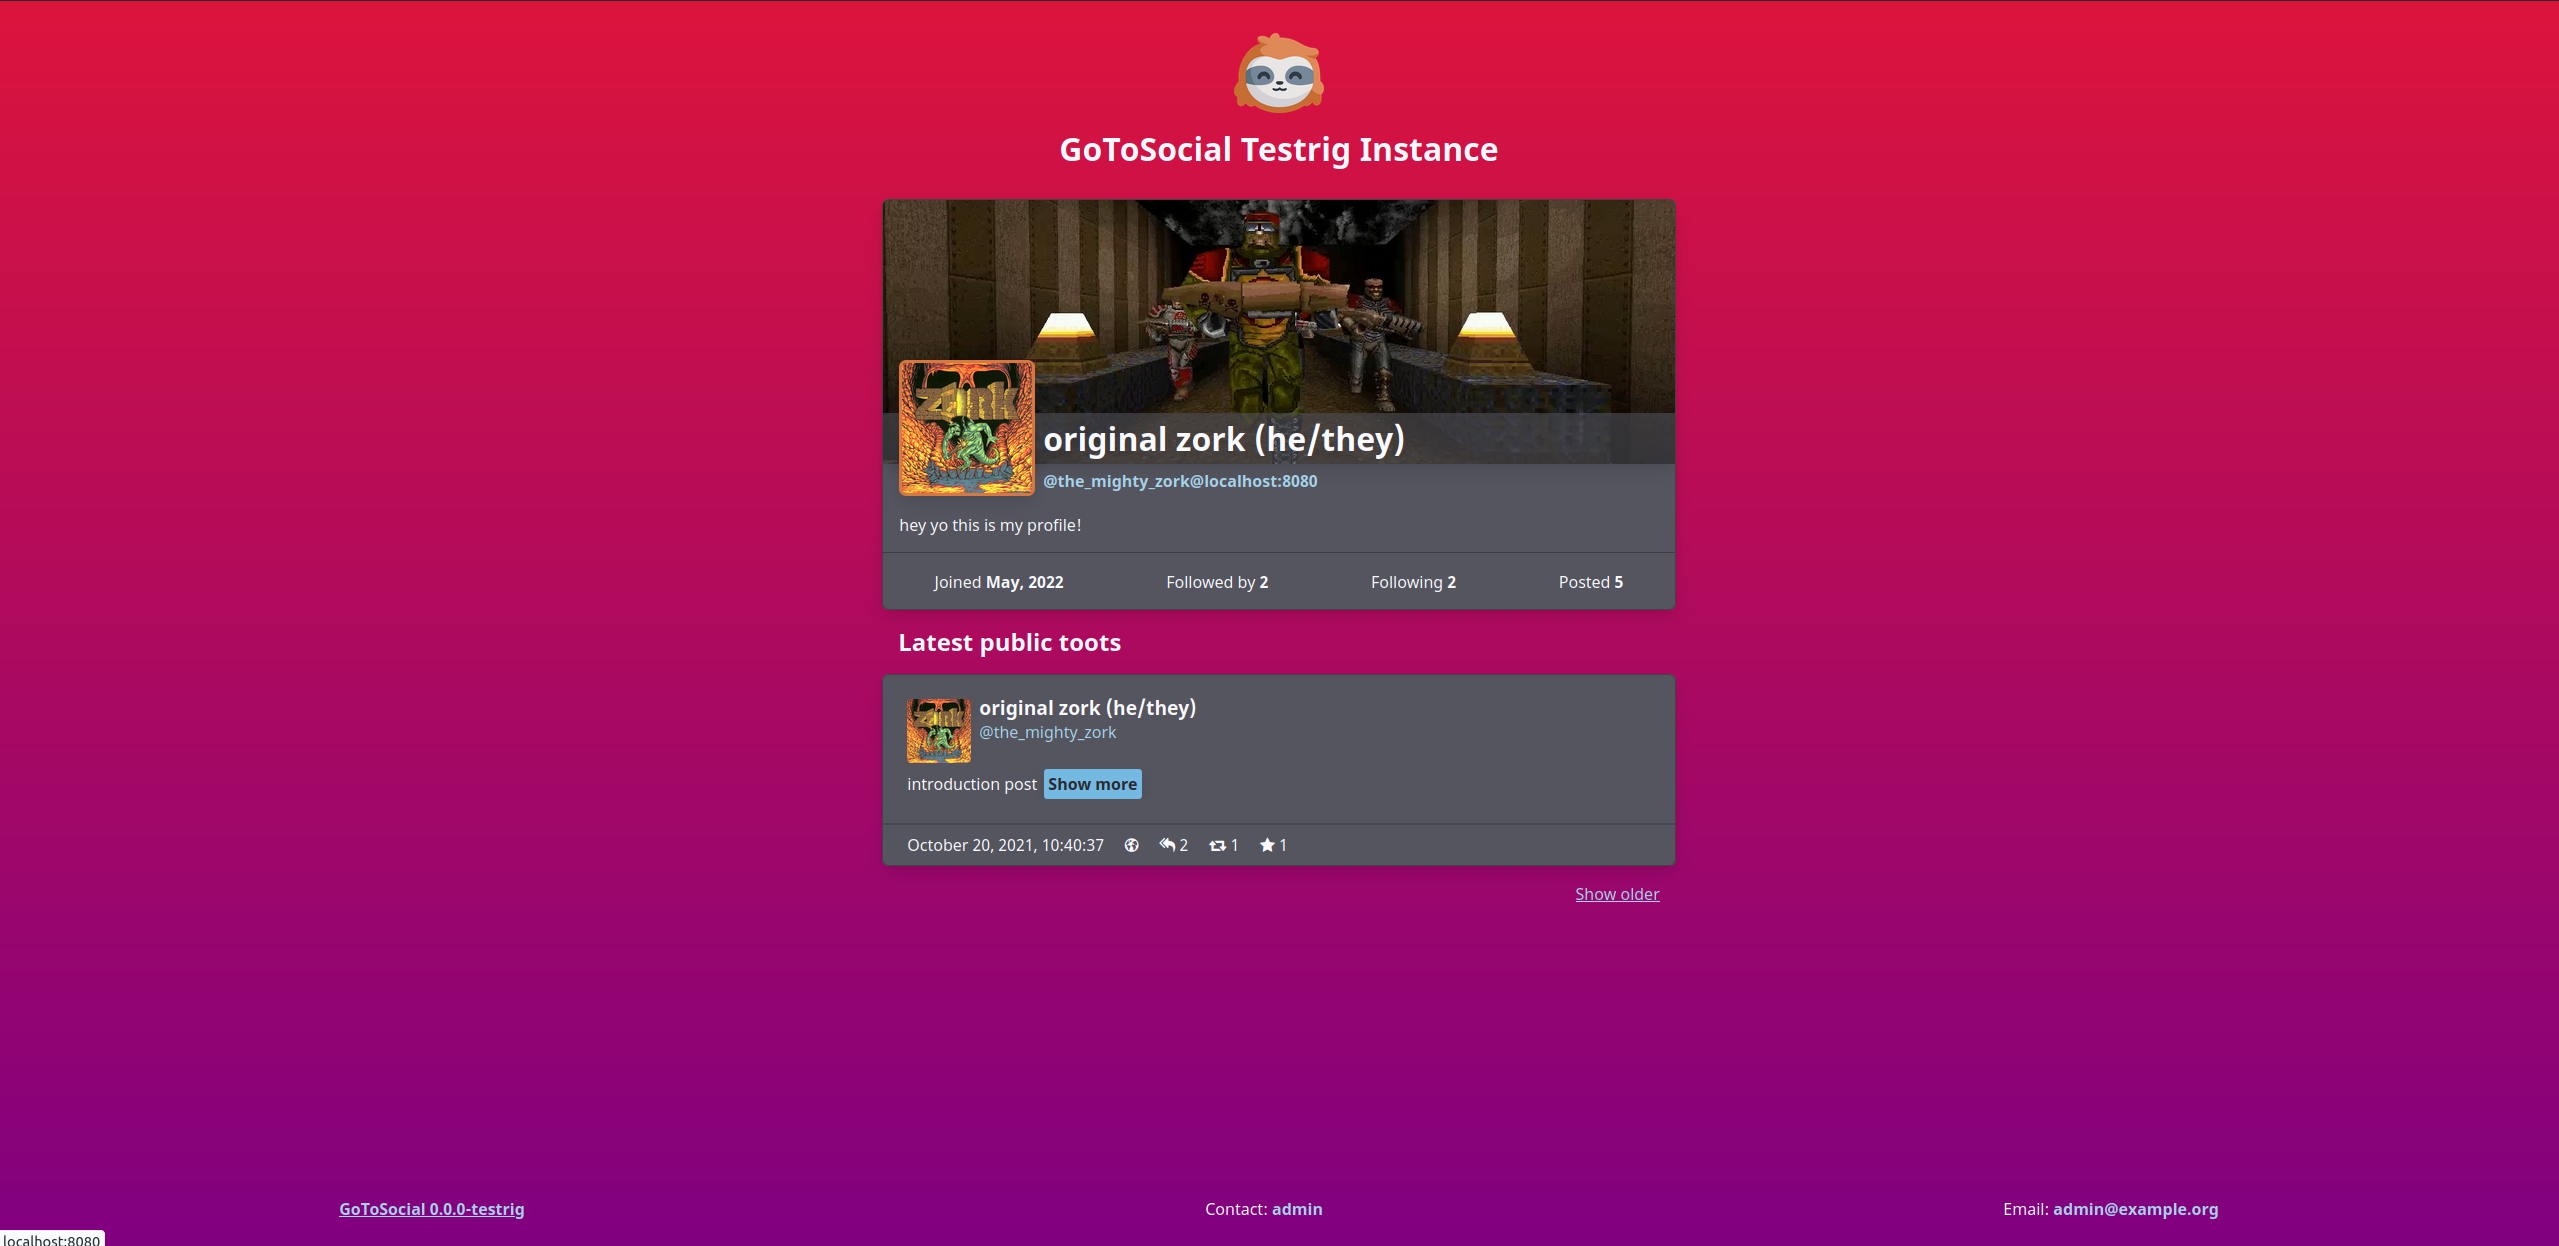
Task: Toggle the introduction post content visibility
Action: click(x=1092, y=784)
